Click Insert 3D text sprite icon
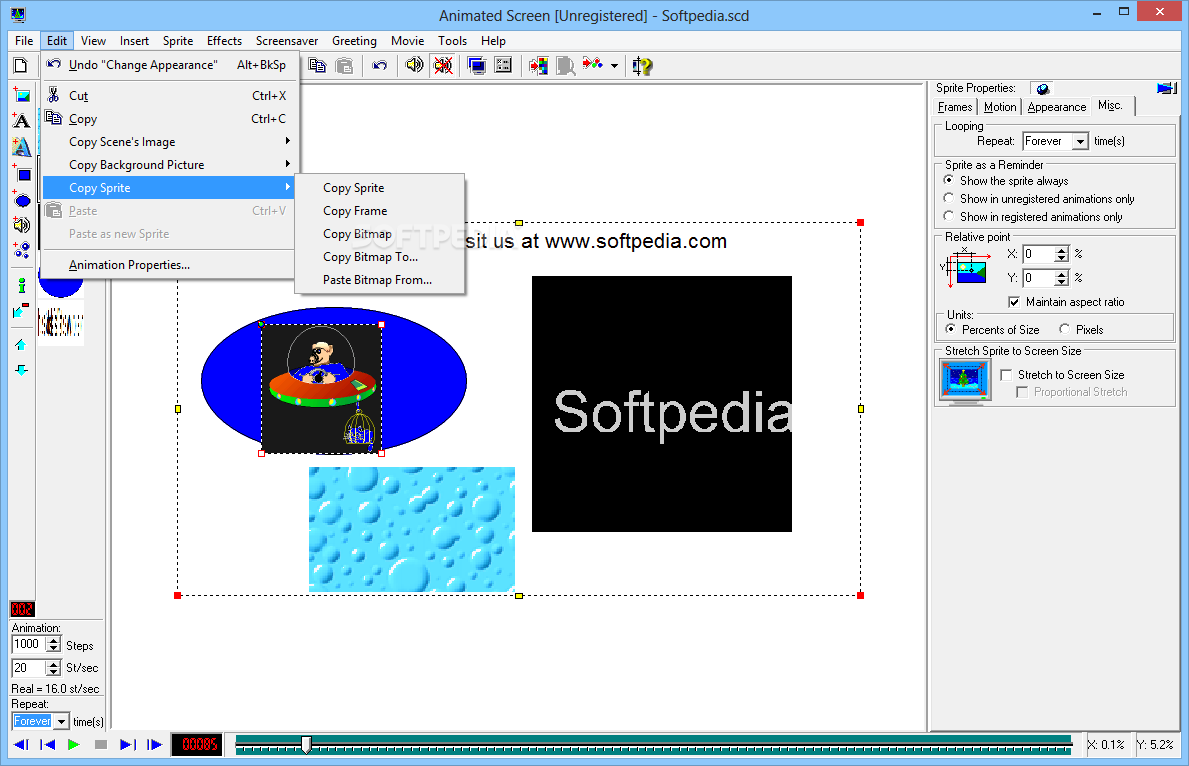The height and width of the screenshot is (766, 1189). click(21, 146)
